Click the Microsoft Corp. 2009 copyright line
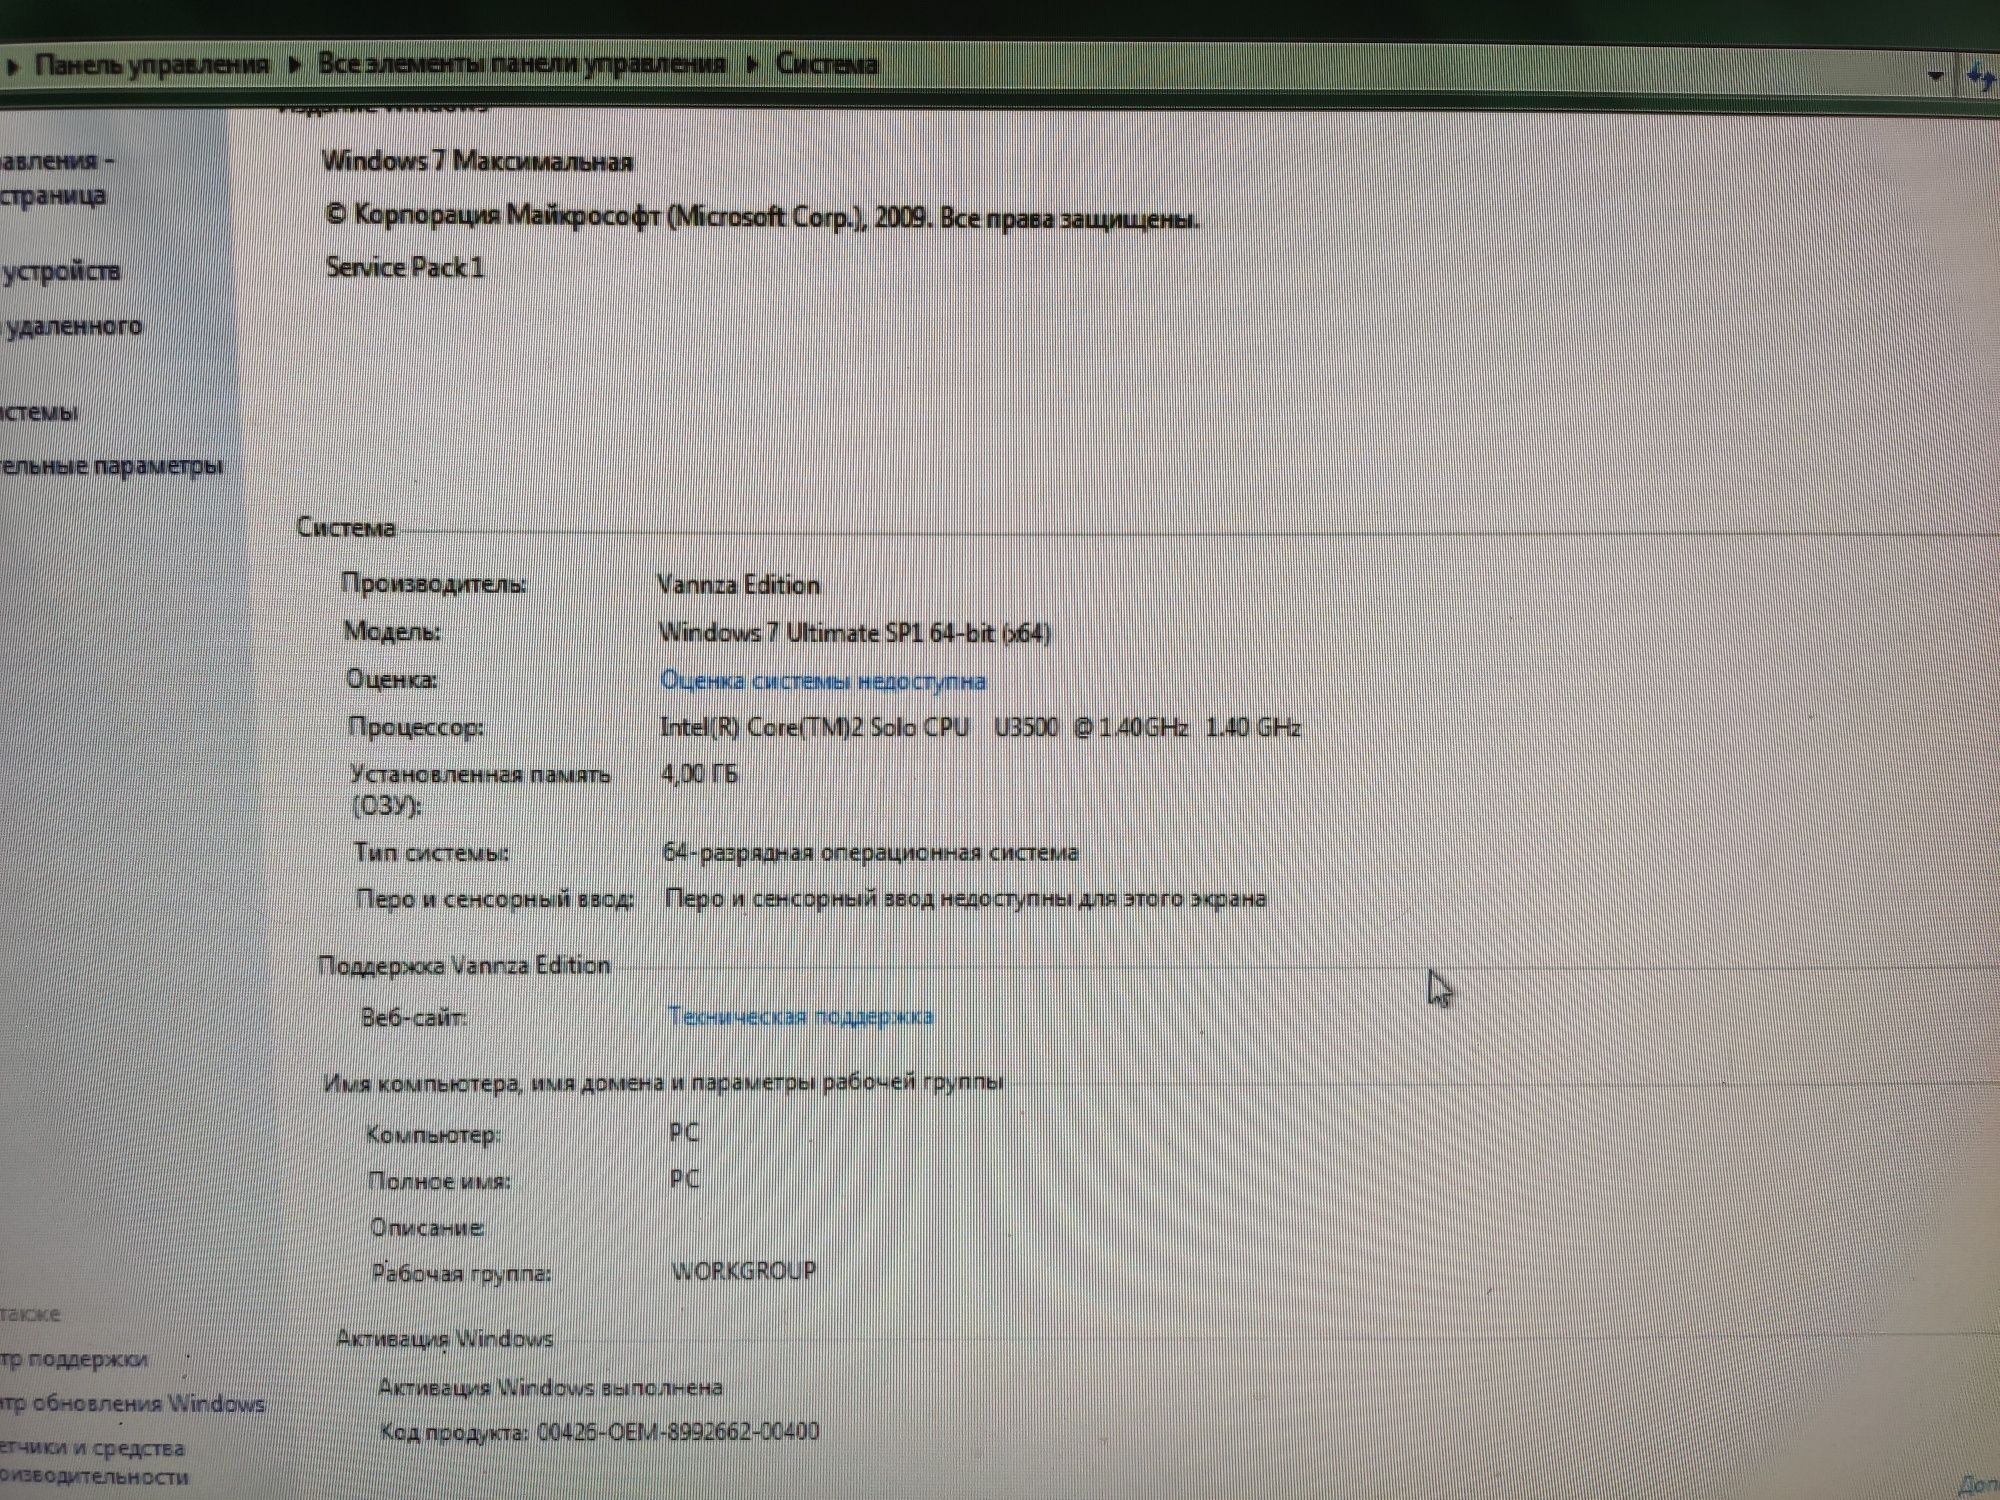This screenshot has height=1500, width=2000. [x=762, y=217]
